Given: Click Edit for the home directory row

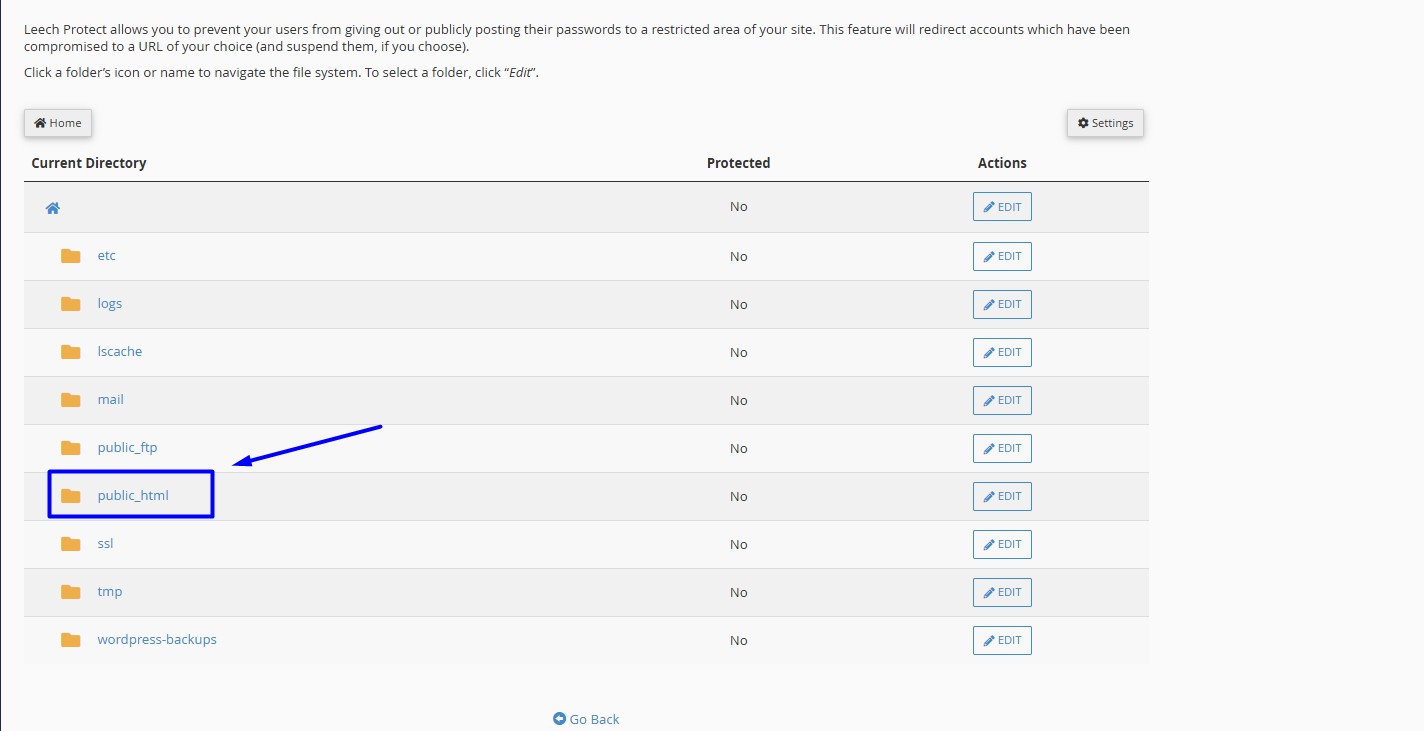Looking at the screenshot, I should [x=1002, y=207].
